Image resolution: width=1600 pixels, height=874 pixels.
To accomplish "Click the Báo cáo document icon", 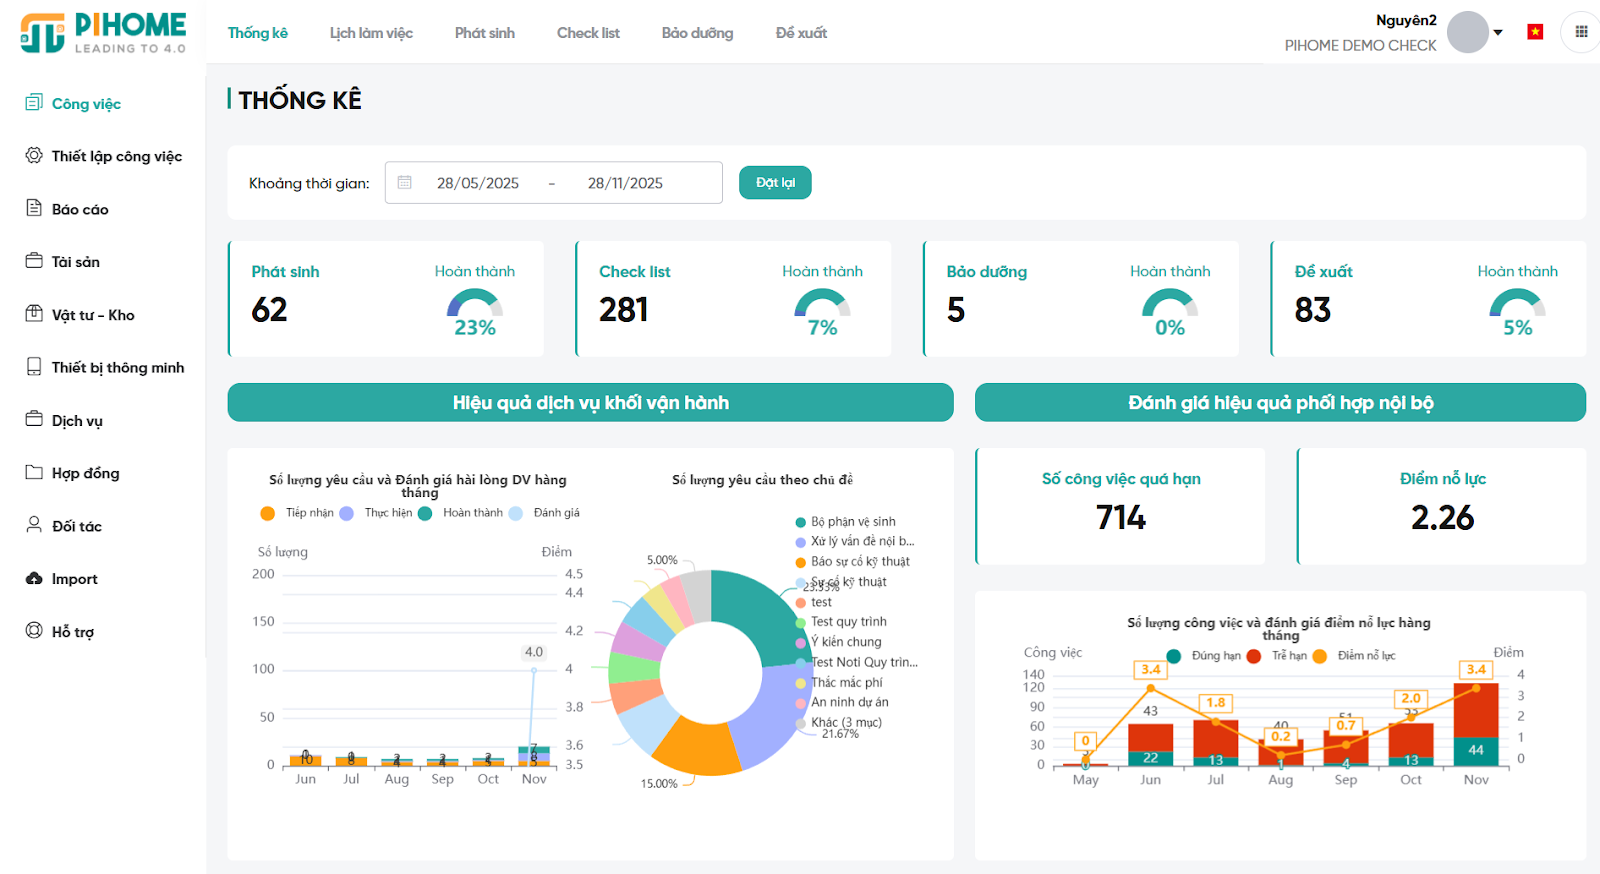I will pos(34,208).
